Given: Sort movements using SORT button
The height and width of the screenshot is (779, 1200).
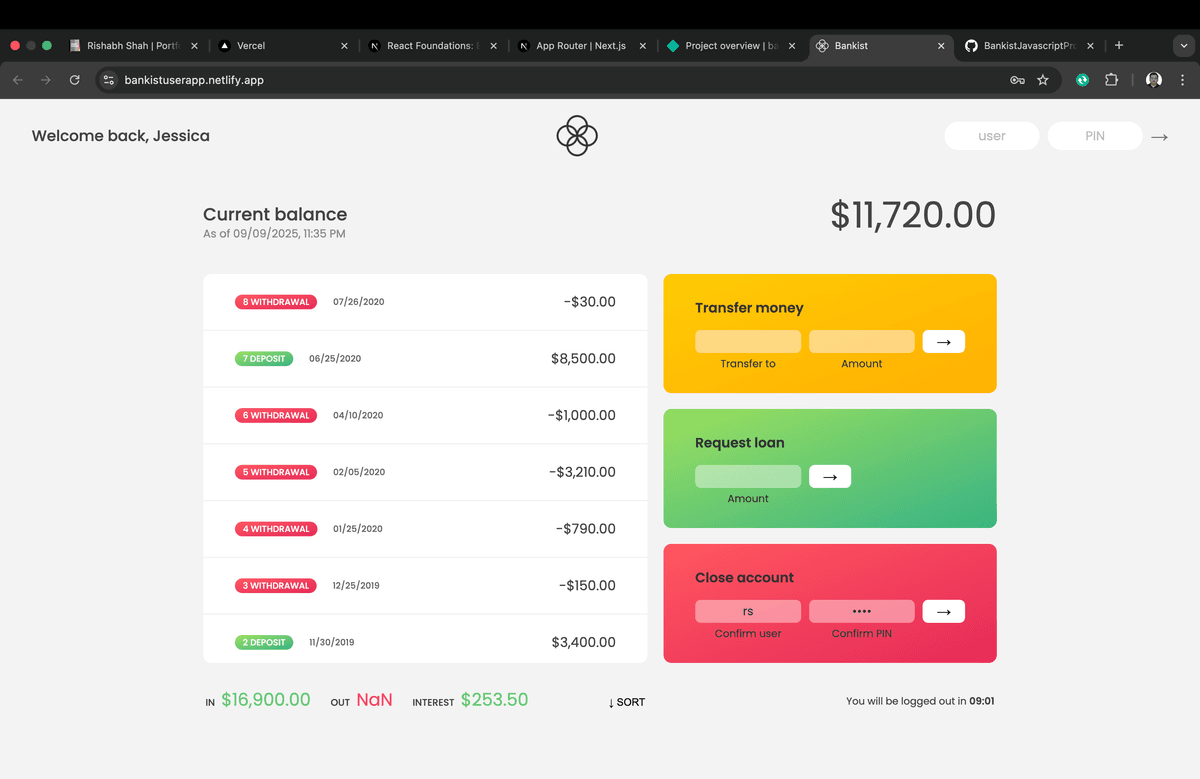Looking at the screenshot, I should coord(627,702).
